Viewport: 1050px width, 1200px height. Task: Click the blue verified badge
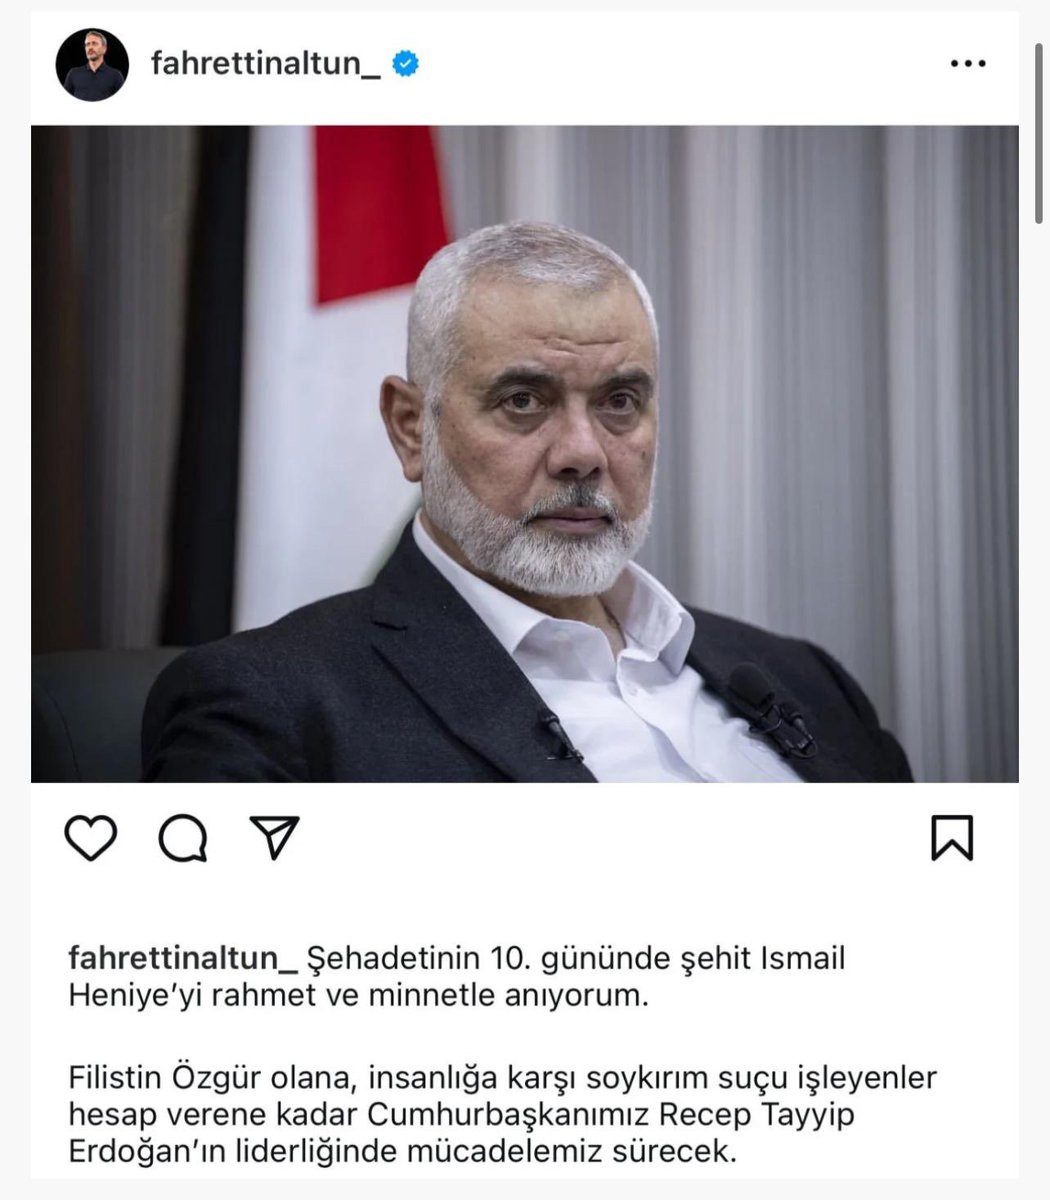coord(405,64)
